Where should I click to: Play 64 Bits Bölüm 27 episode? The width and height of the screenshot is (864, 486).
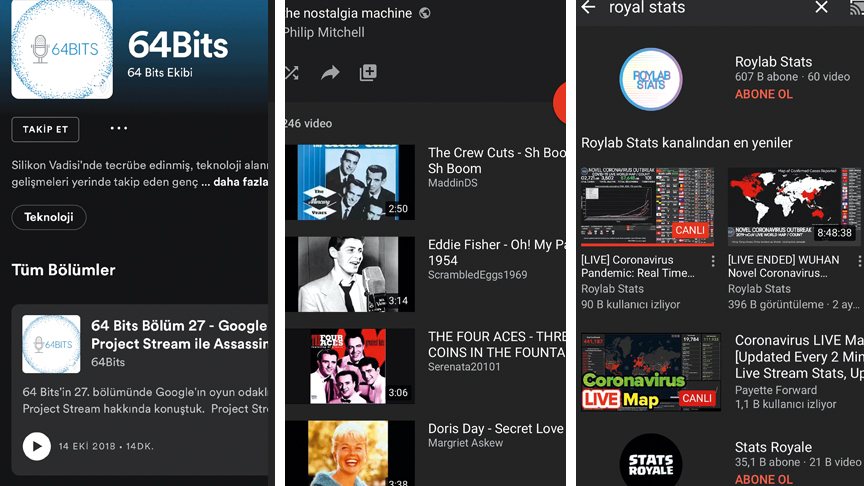pos(36,446)
